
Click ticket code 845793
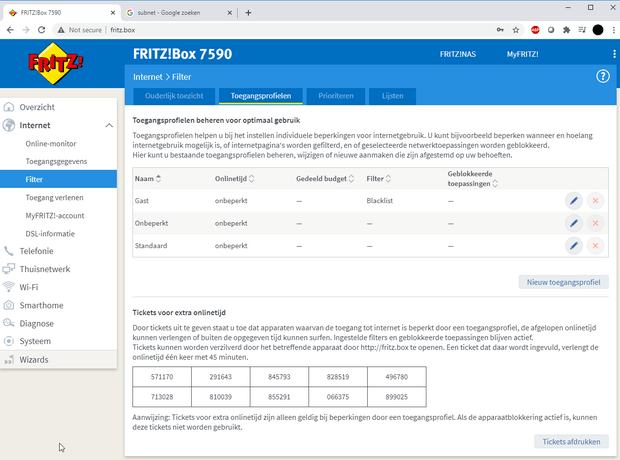(279, 377)
